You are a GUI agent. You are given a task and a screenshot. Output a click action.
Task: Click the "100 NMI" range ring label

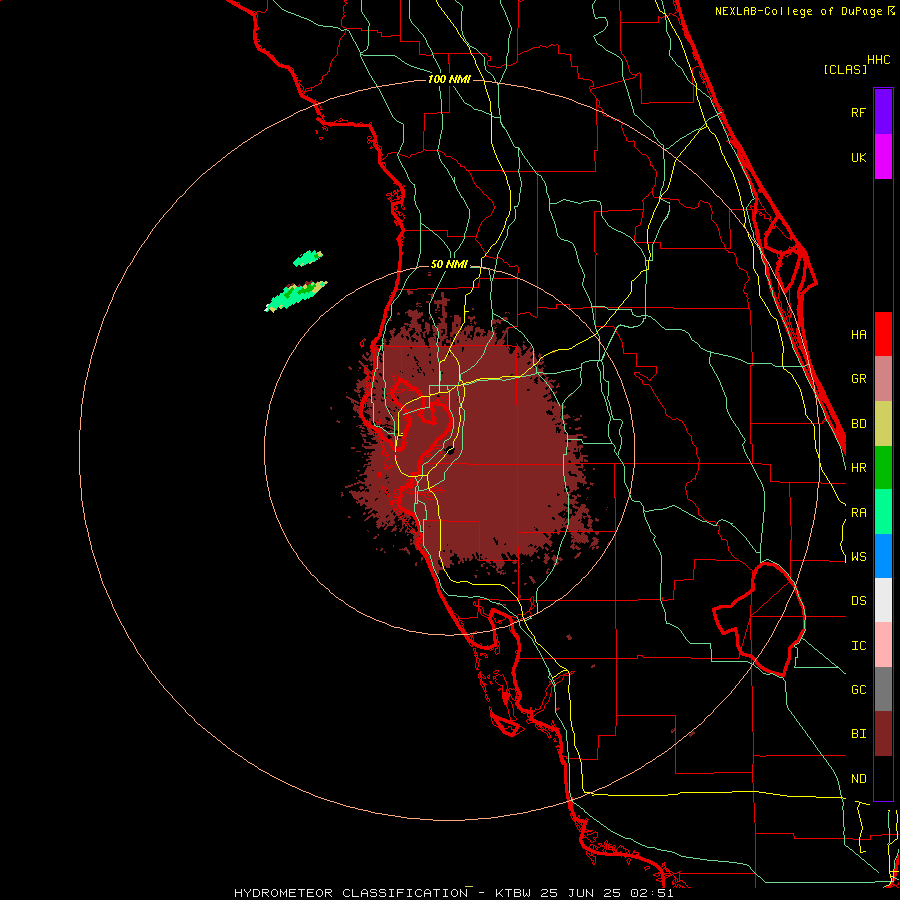pyautogui.click(x=449, y=79)
